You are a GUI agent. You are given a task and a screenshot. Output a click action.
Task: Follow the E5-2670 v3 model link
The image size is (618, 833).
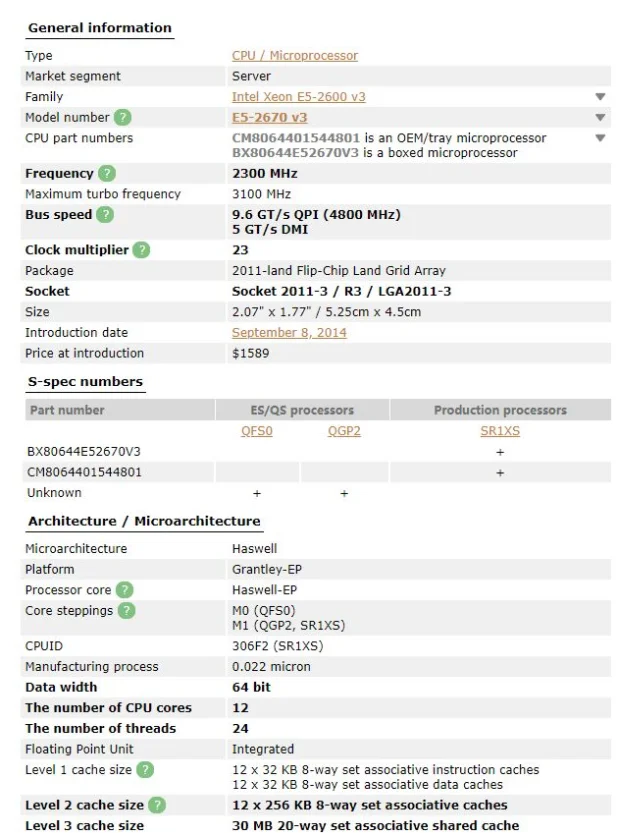click(269, 118)
